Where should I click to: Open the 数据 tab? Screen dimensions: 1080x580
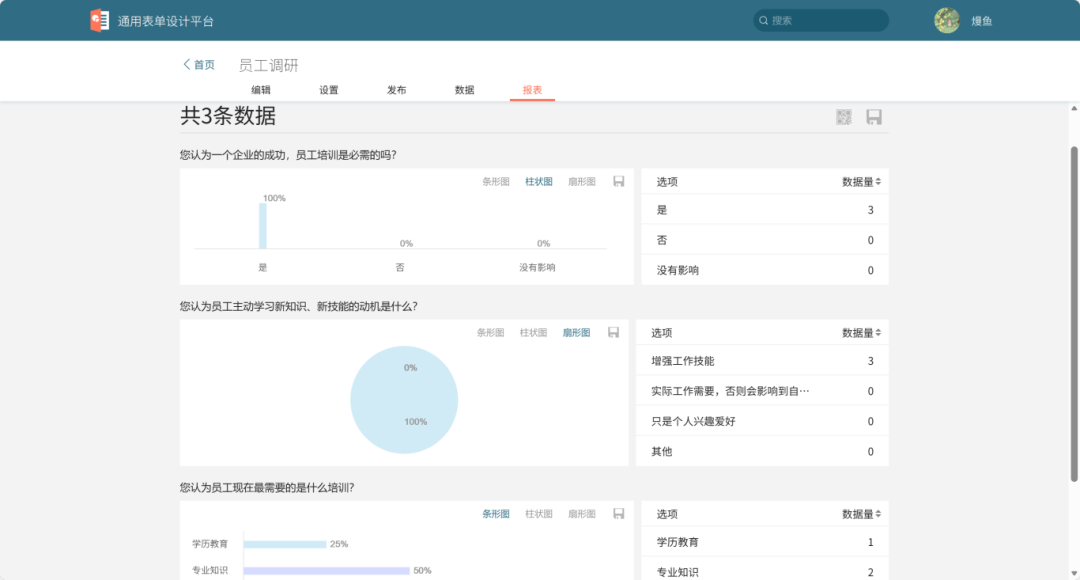464,89
